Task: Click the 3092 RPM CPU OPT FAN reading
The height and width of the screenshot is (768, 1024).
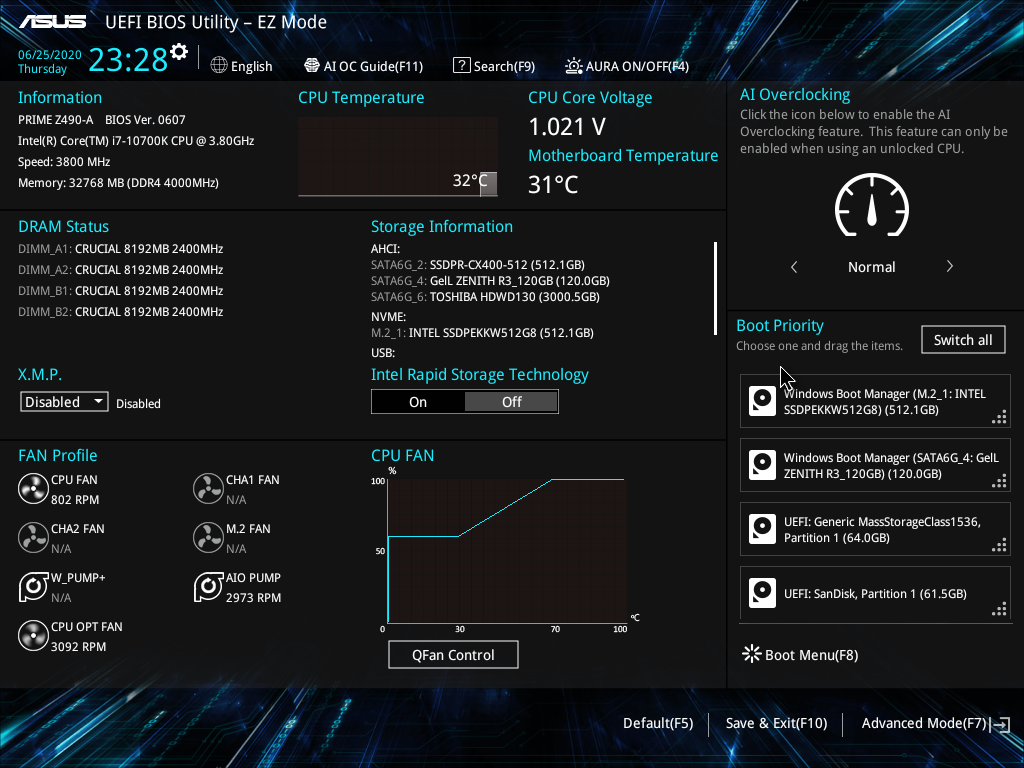Action: point(78,647)
